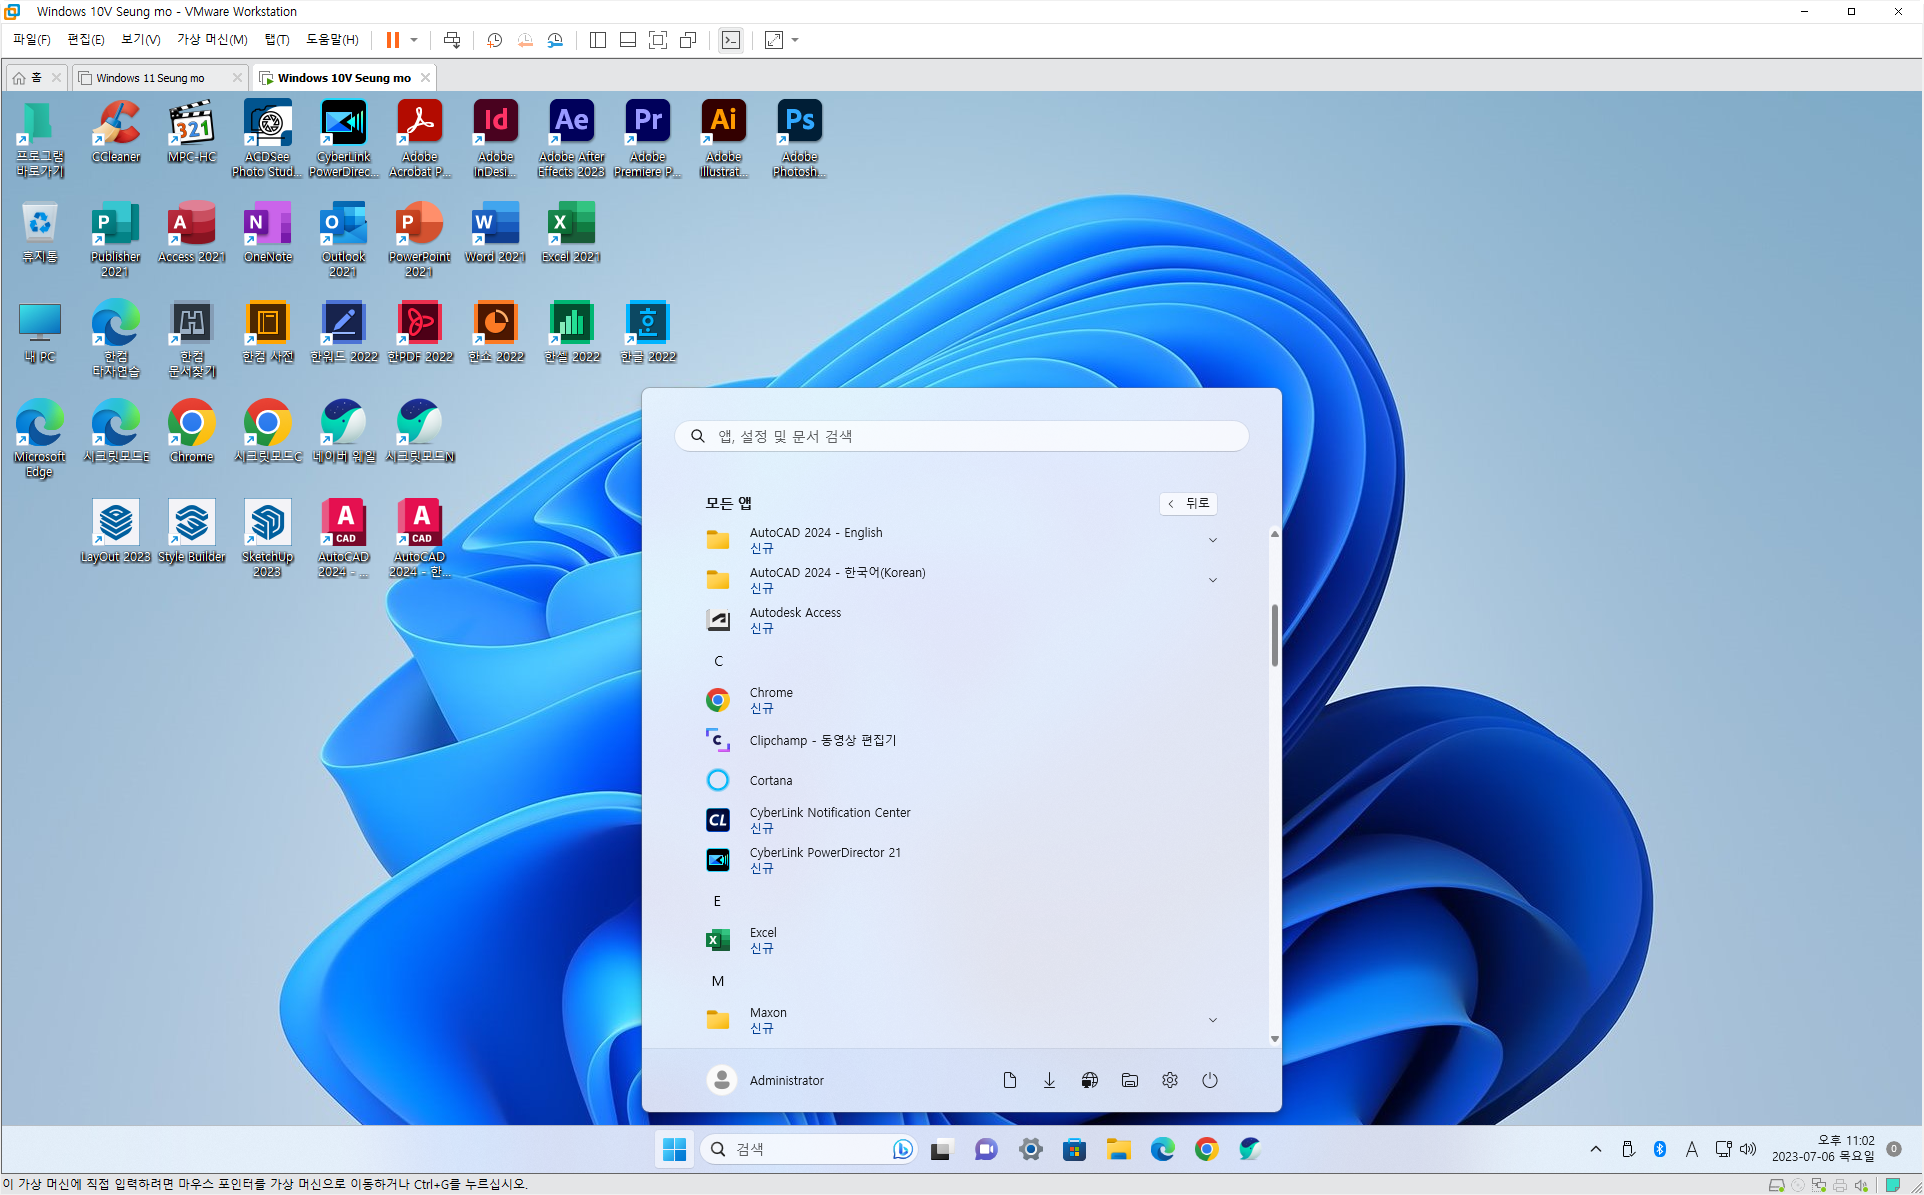This screenshot has width=1924, height=1195.
Task: Open the 가상 머신(M) menu
Action: click(211, 40)
